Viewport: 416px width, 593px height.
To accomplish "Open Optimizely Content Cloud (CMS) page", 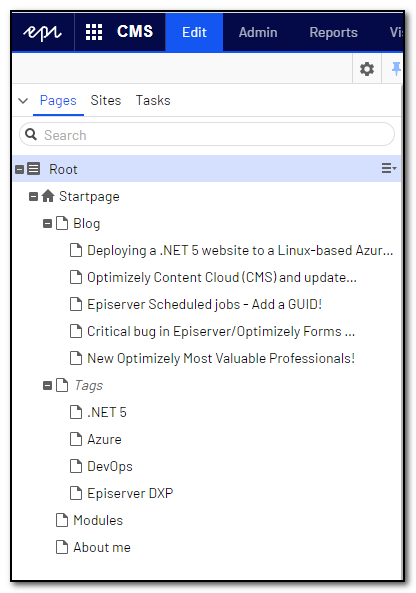I will click(x=222, y=278).
